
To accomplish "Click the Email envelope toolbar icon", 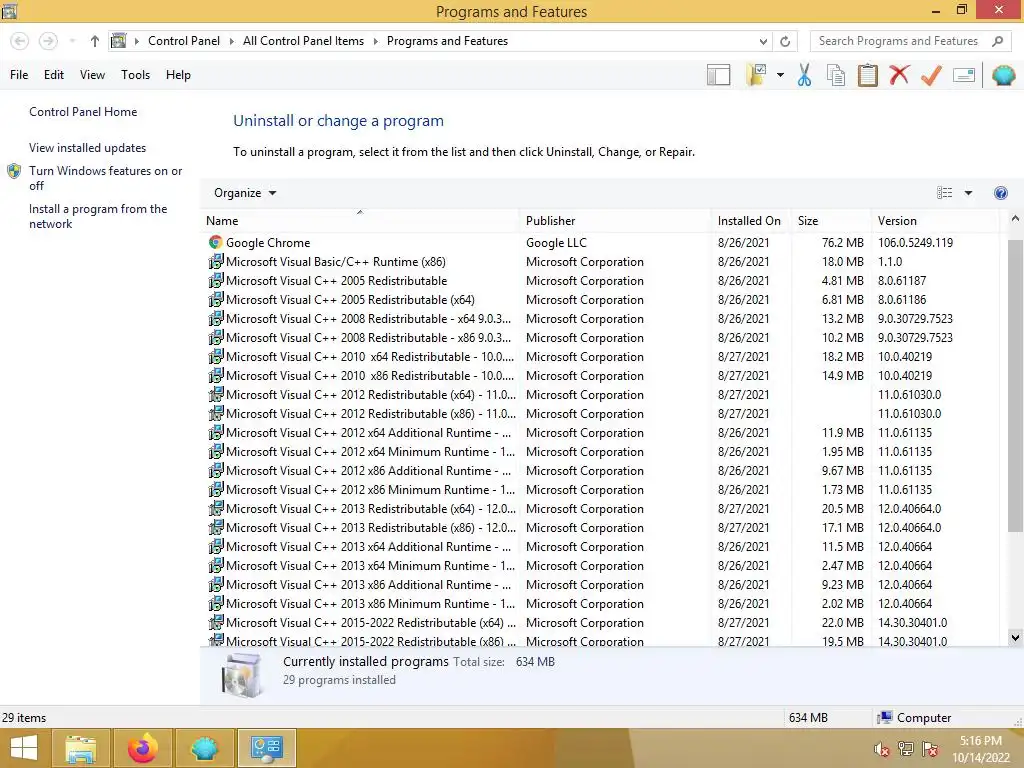I will pos(964,75).
